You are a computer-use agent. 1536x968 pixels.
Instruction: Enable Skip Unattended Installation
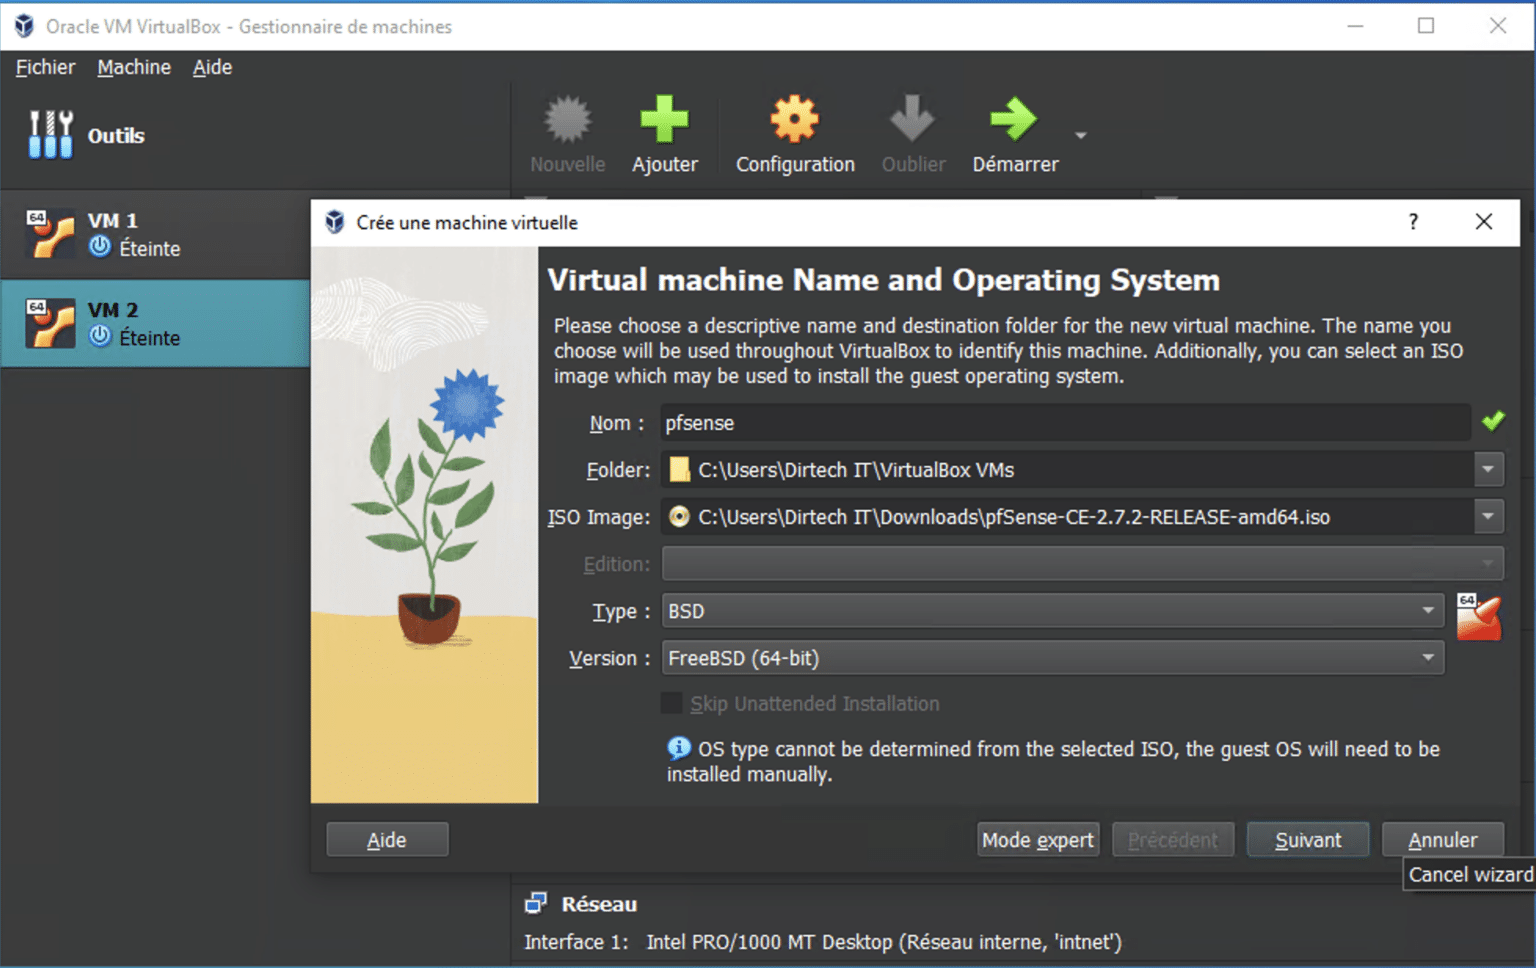pos(670,703)
